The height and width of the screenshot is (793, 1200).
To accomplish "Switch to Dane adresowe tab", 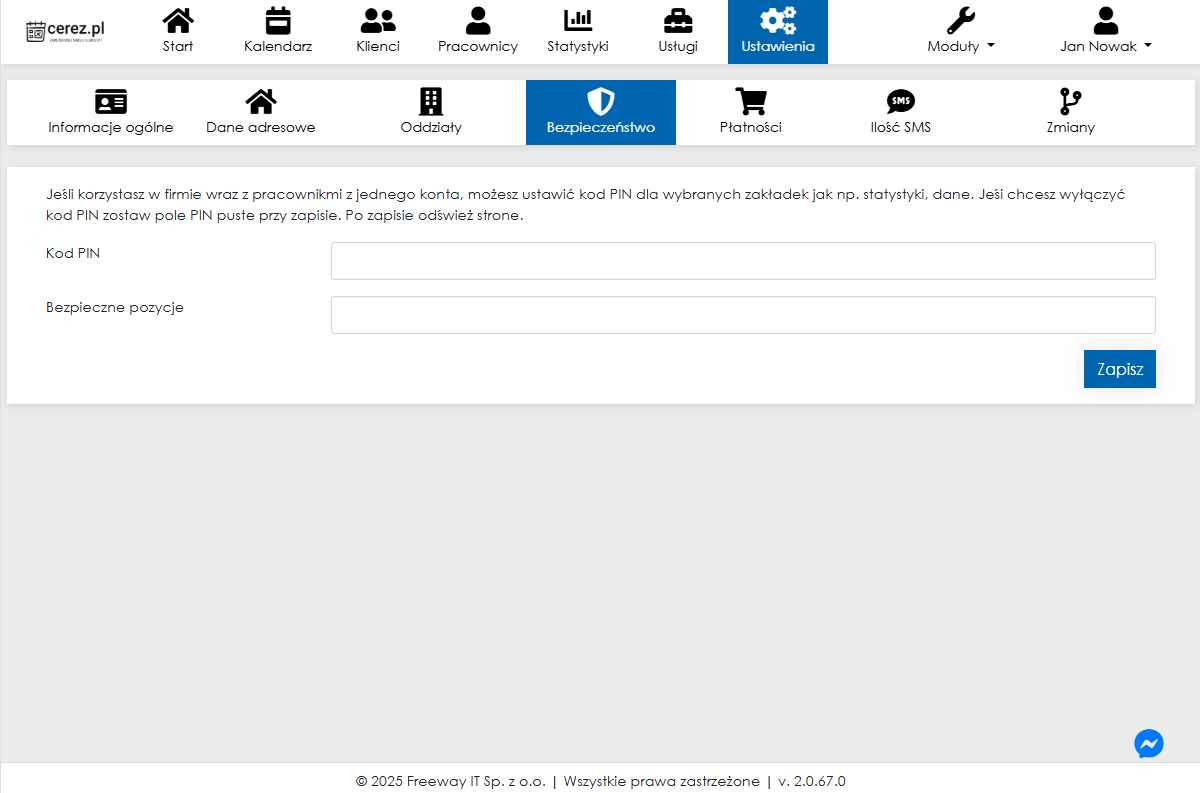I will pyautogui.click(x=261, y=112).
